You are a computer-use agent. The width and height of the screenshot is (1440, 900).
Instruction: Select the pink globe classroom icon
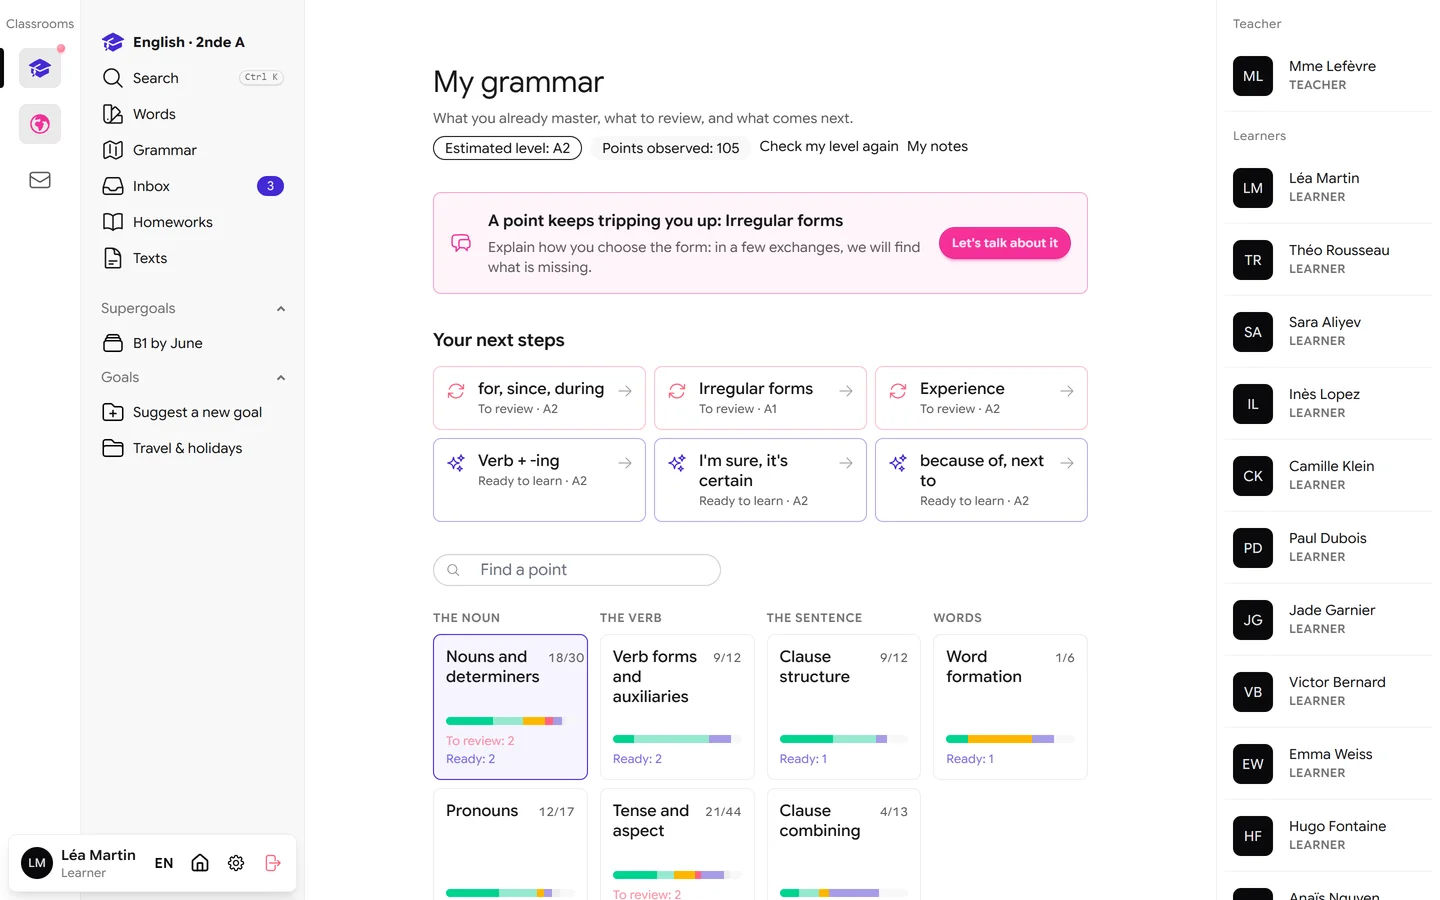pos(40,124)
